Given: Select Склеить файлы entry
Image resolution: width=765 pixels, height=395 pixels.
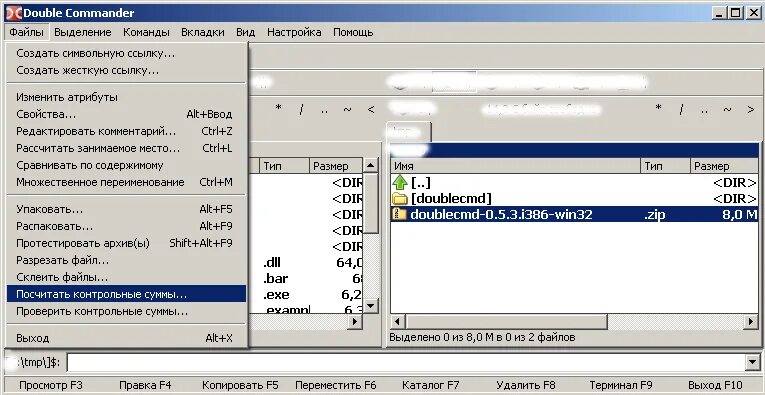Looking at the screenshot, I should (x=126, y=277).
